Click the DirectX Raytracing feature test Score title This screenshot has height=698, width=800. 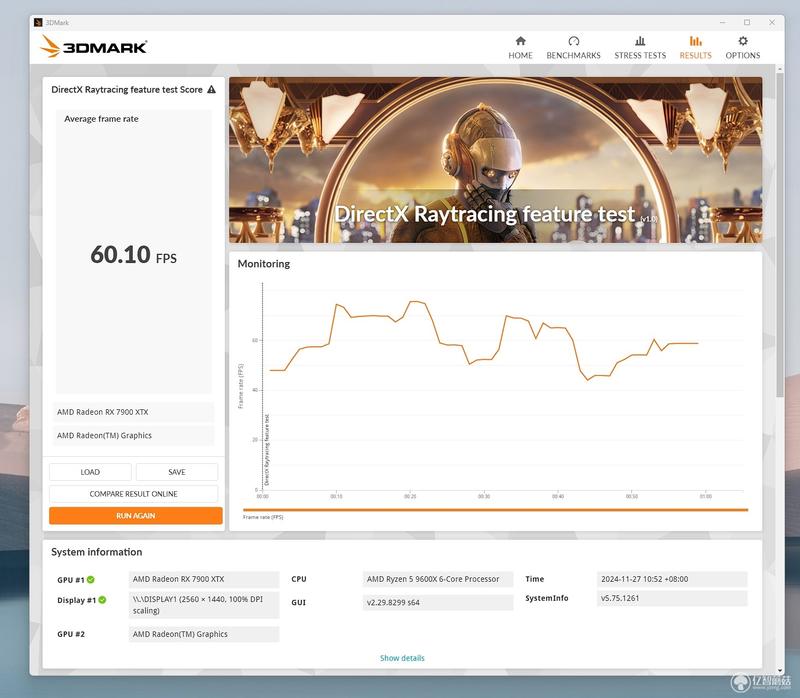[x=127, y=90]
